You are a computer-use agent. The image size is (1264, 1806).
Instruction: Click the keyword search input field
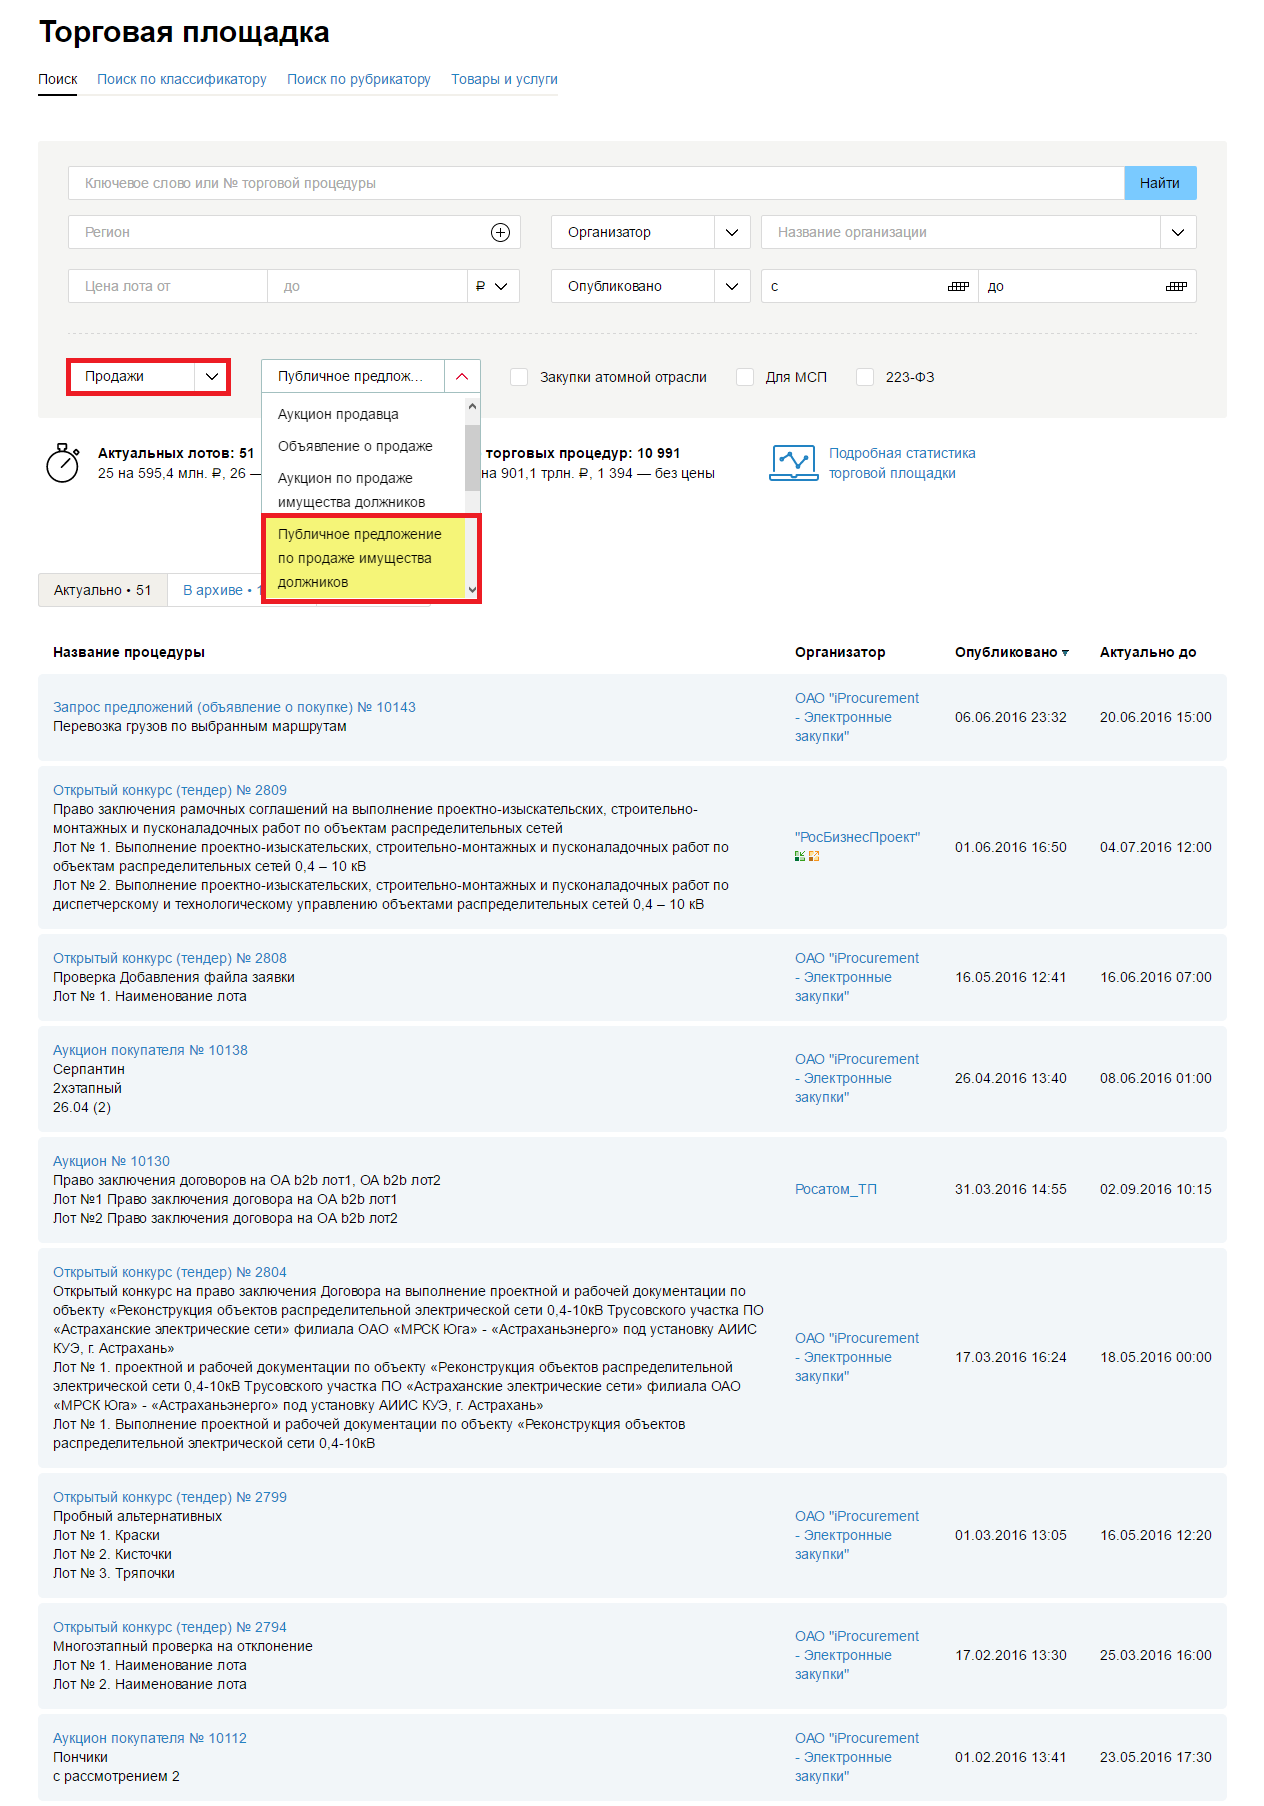coord(595,183)
